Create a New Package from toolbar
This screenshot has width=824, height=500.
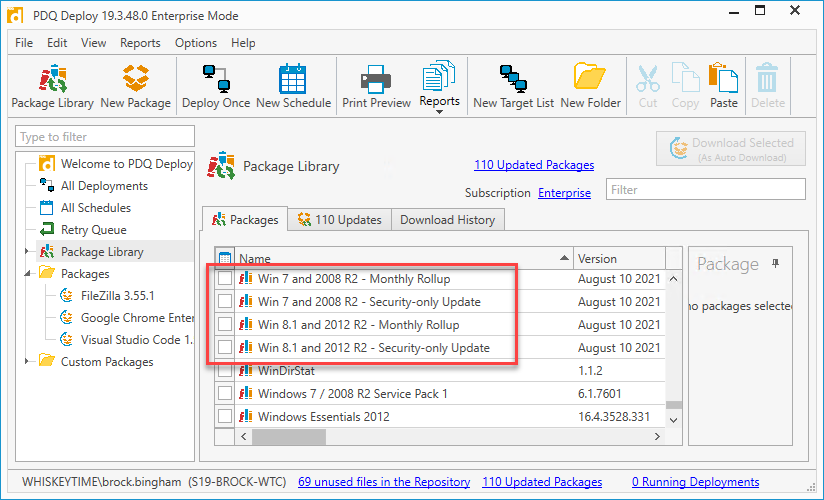coord(136,87)
